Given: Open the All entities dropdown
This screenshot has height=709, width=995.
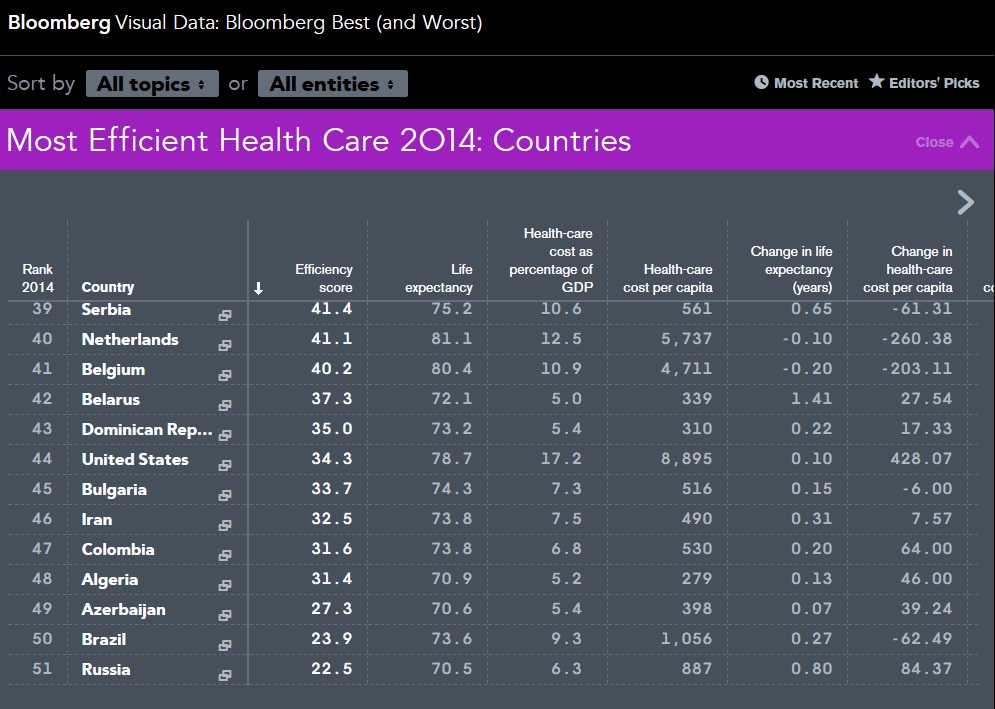Looking at the screenshot, I should [x=333, y=84].
